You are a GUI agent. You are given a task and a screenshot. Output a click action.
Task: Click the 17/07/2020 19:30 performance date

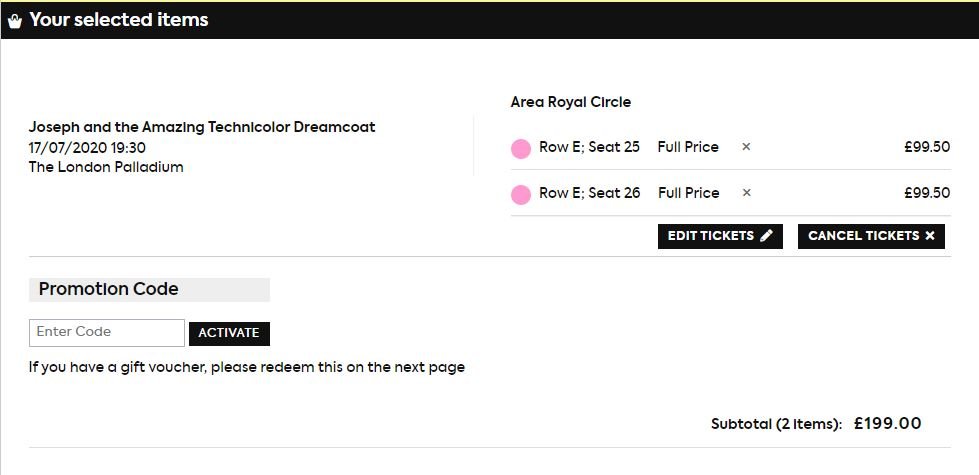[87, 148]
